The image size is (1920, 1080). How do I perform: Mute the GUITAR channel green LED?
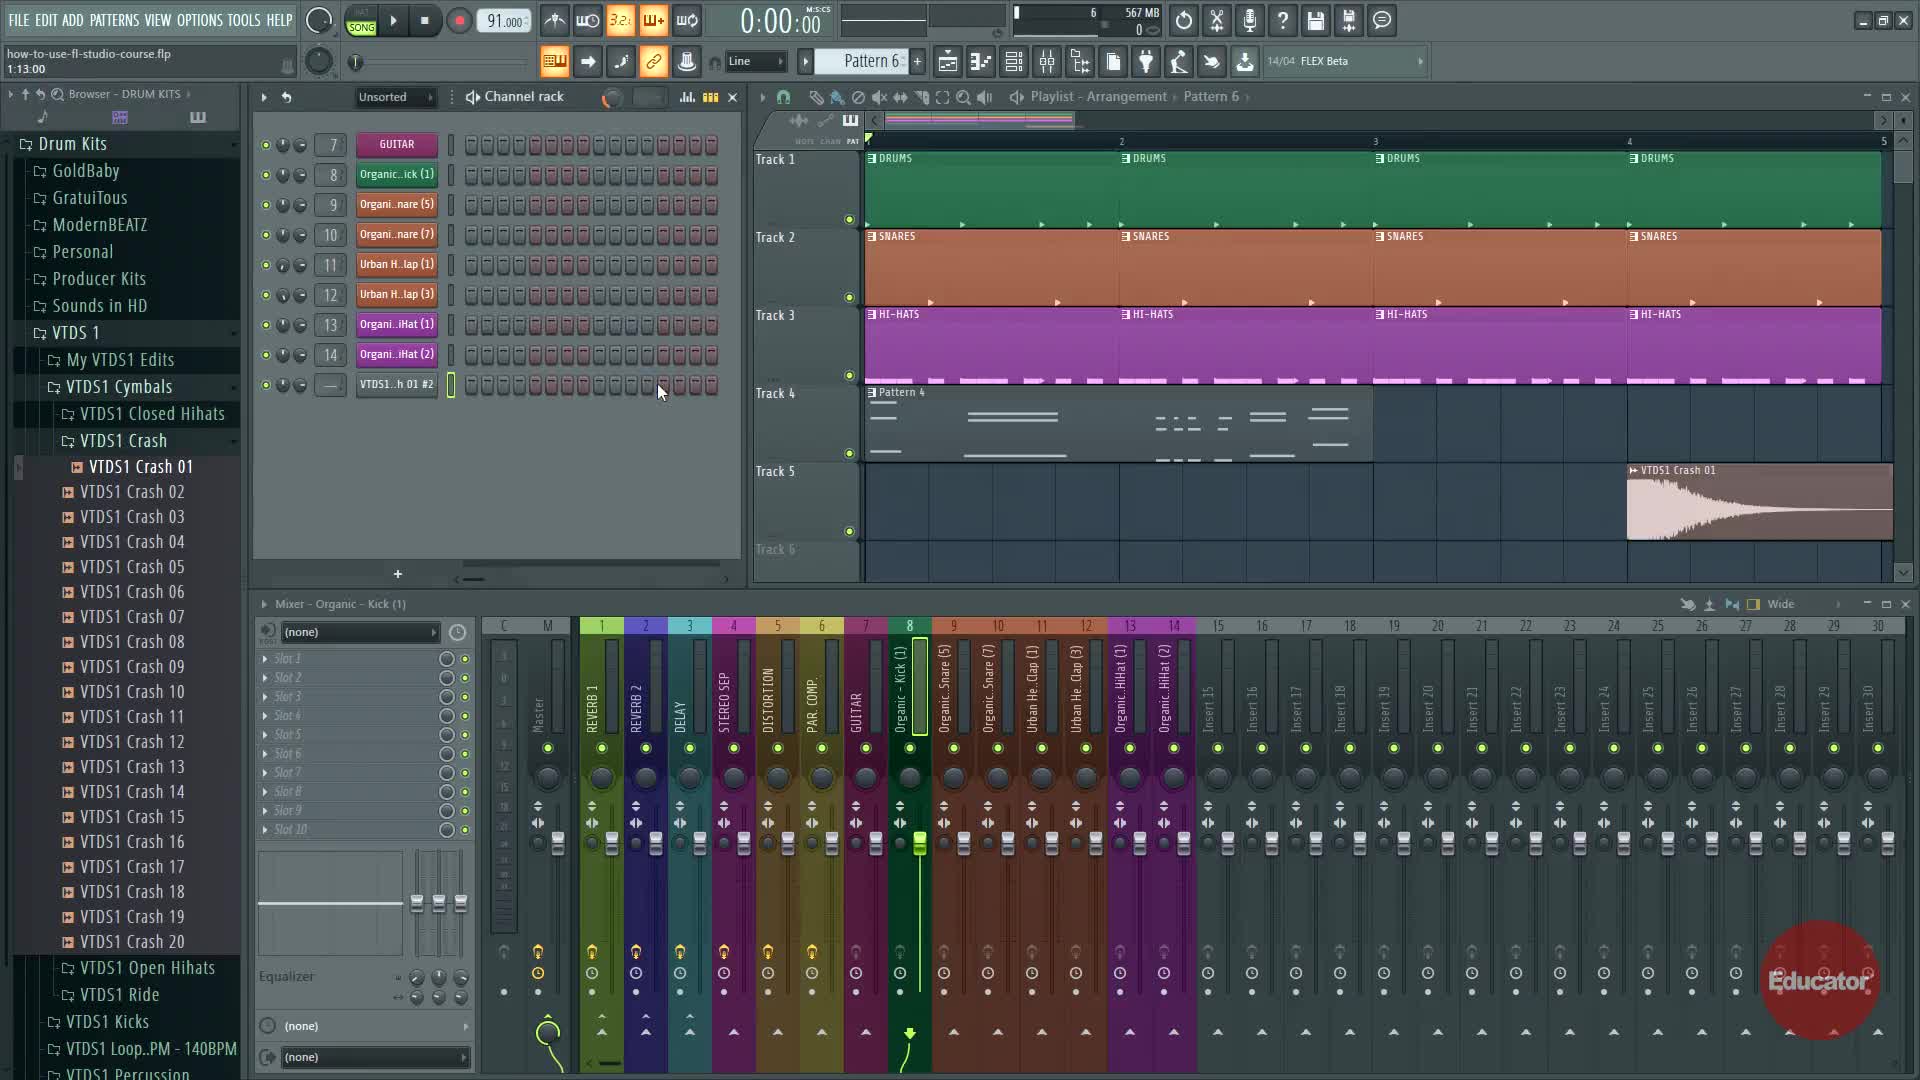click(265, 145)
